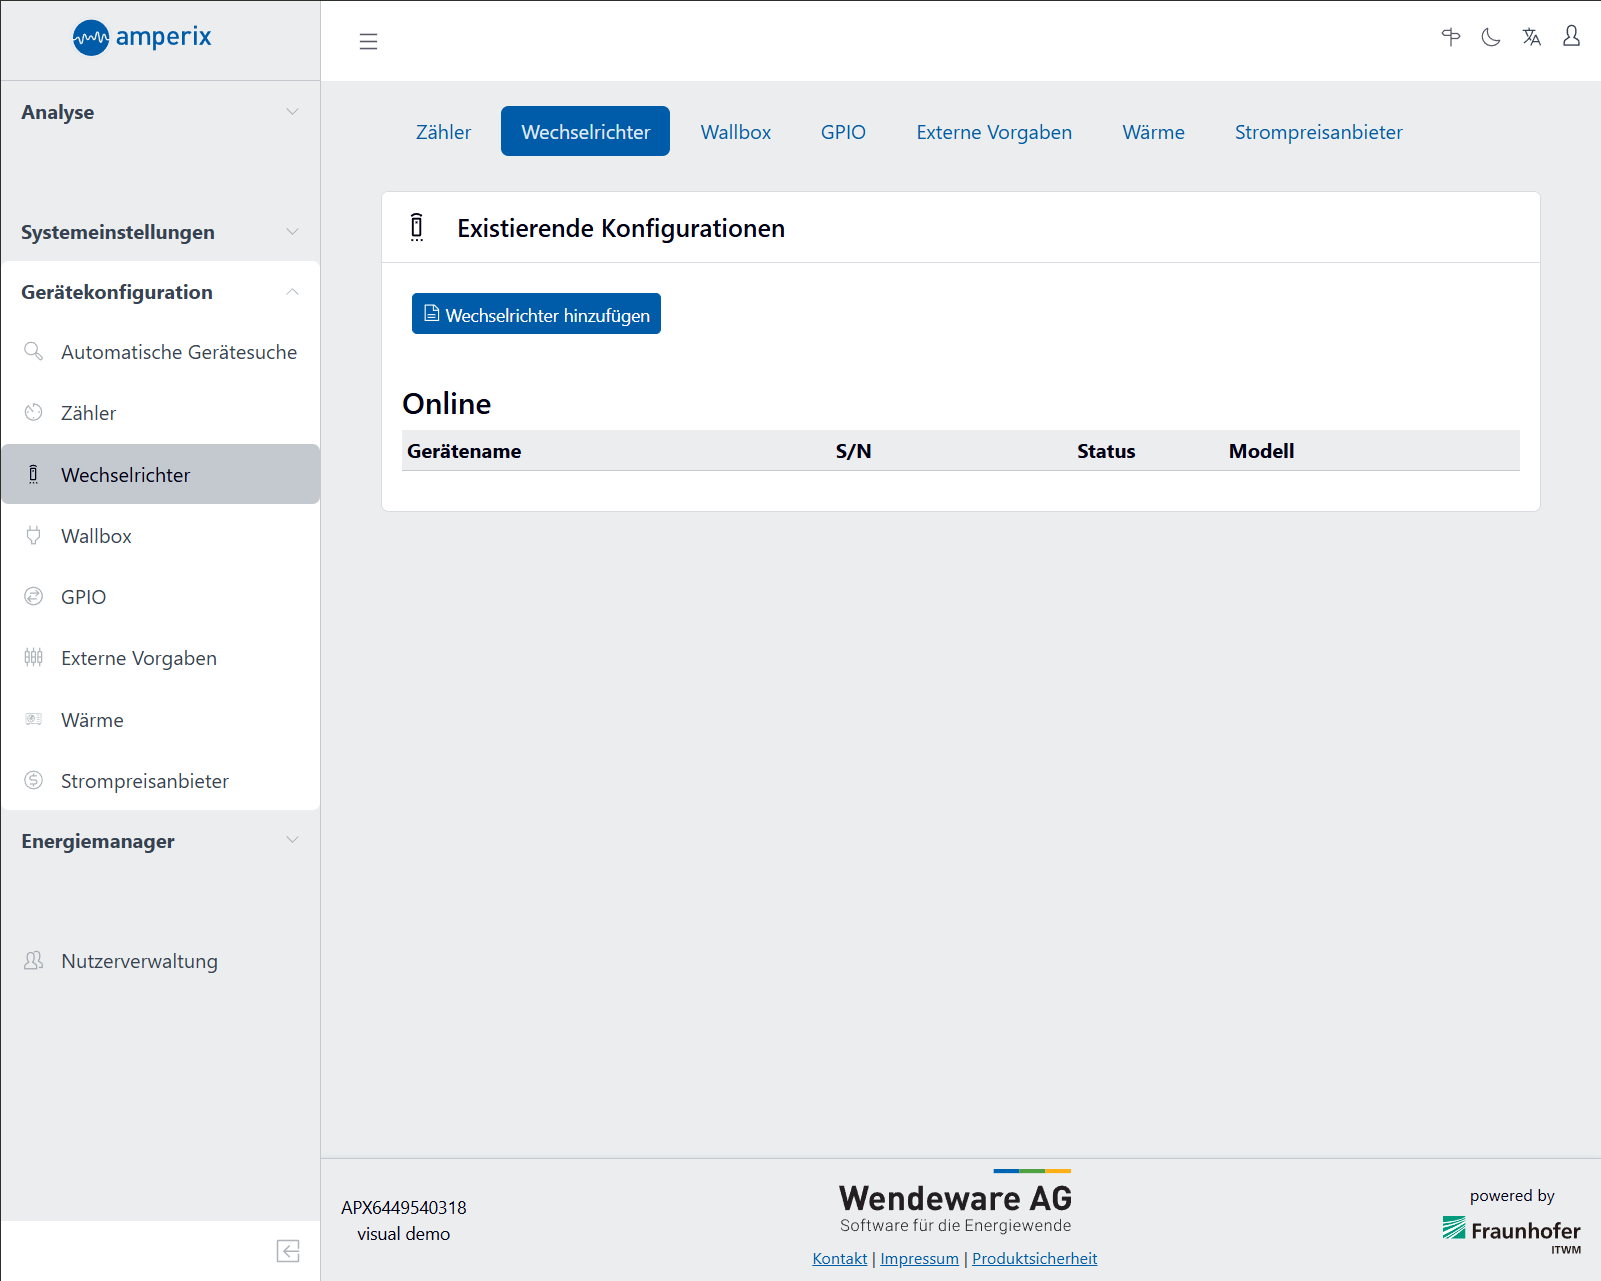This screenshot has height=1281, width=1601.
Task: Click the signpost icon in header
Action: tap(1450, 38)
